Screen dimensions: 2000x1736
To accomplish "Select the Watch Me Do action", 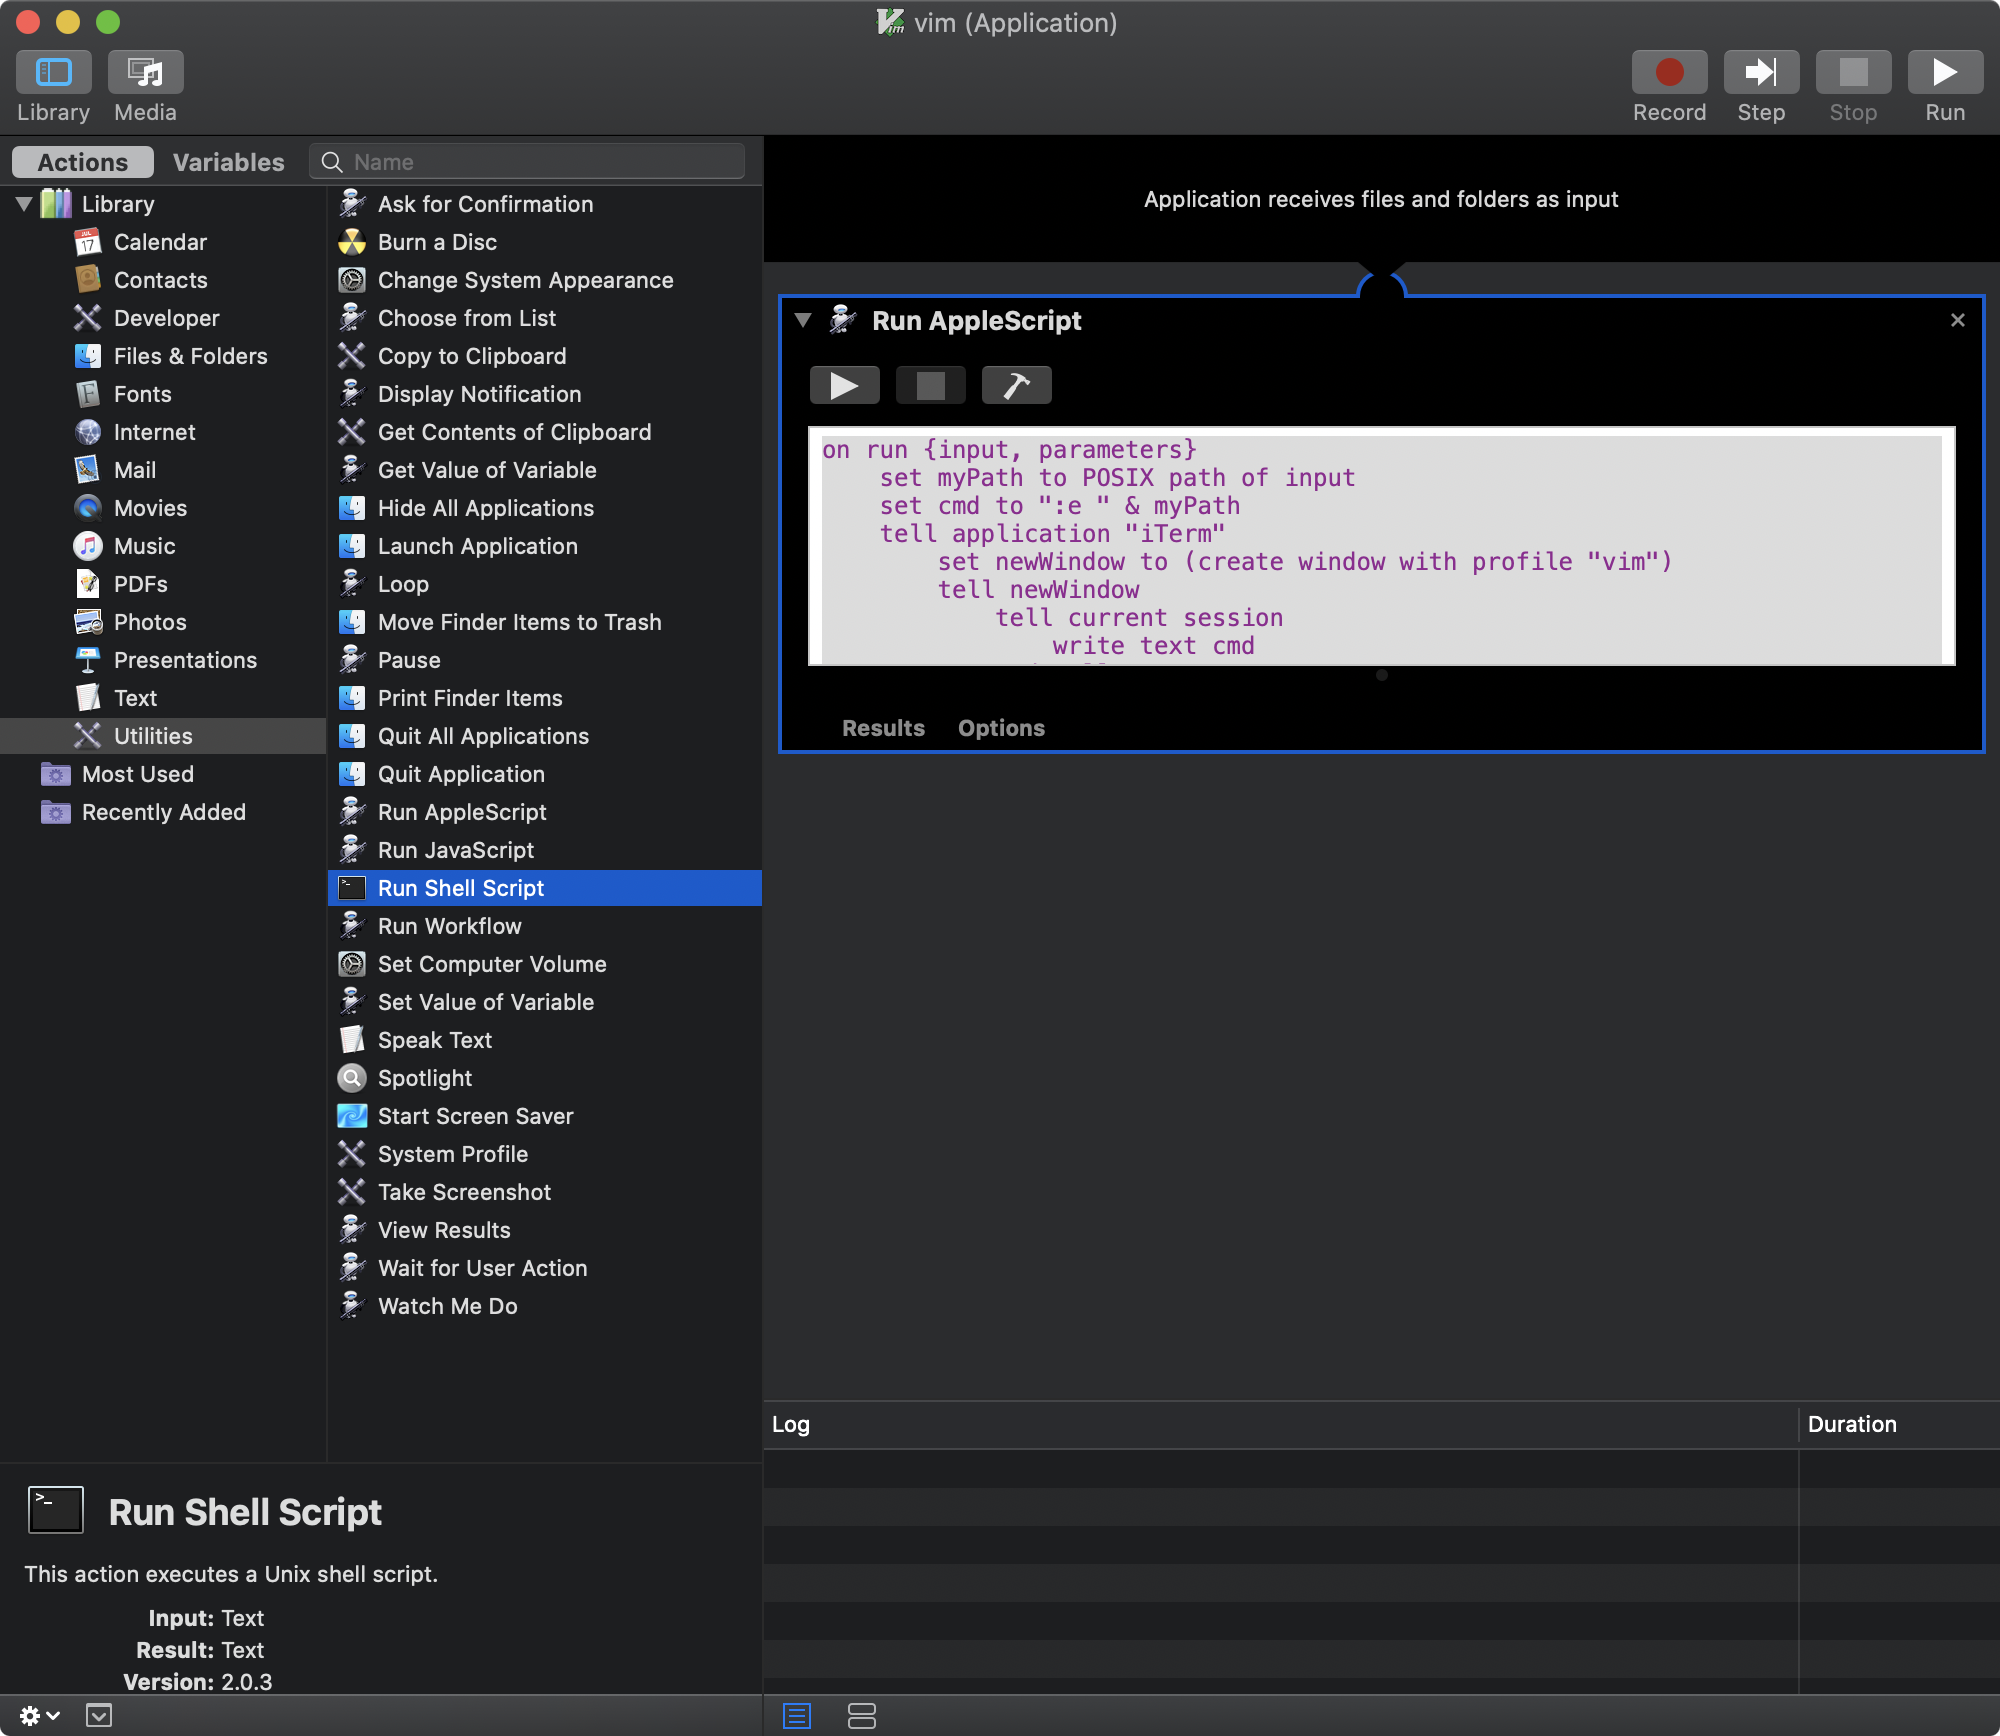I will [x=545, y=1306].
